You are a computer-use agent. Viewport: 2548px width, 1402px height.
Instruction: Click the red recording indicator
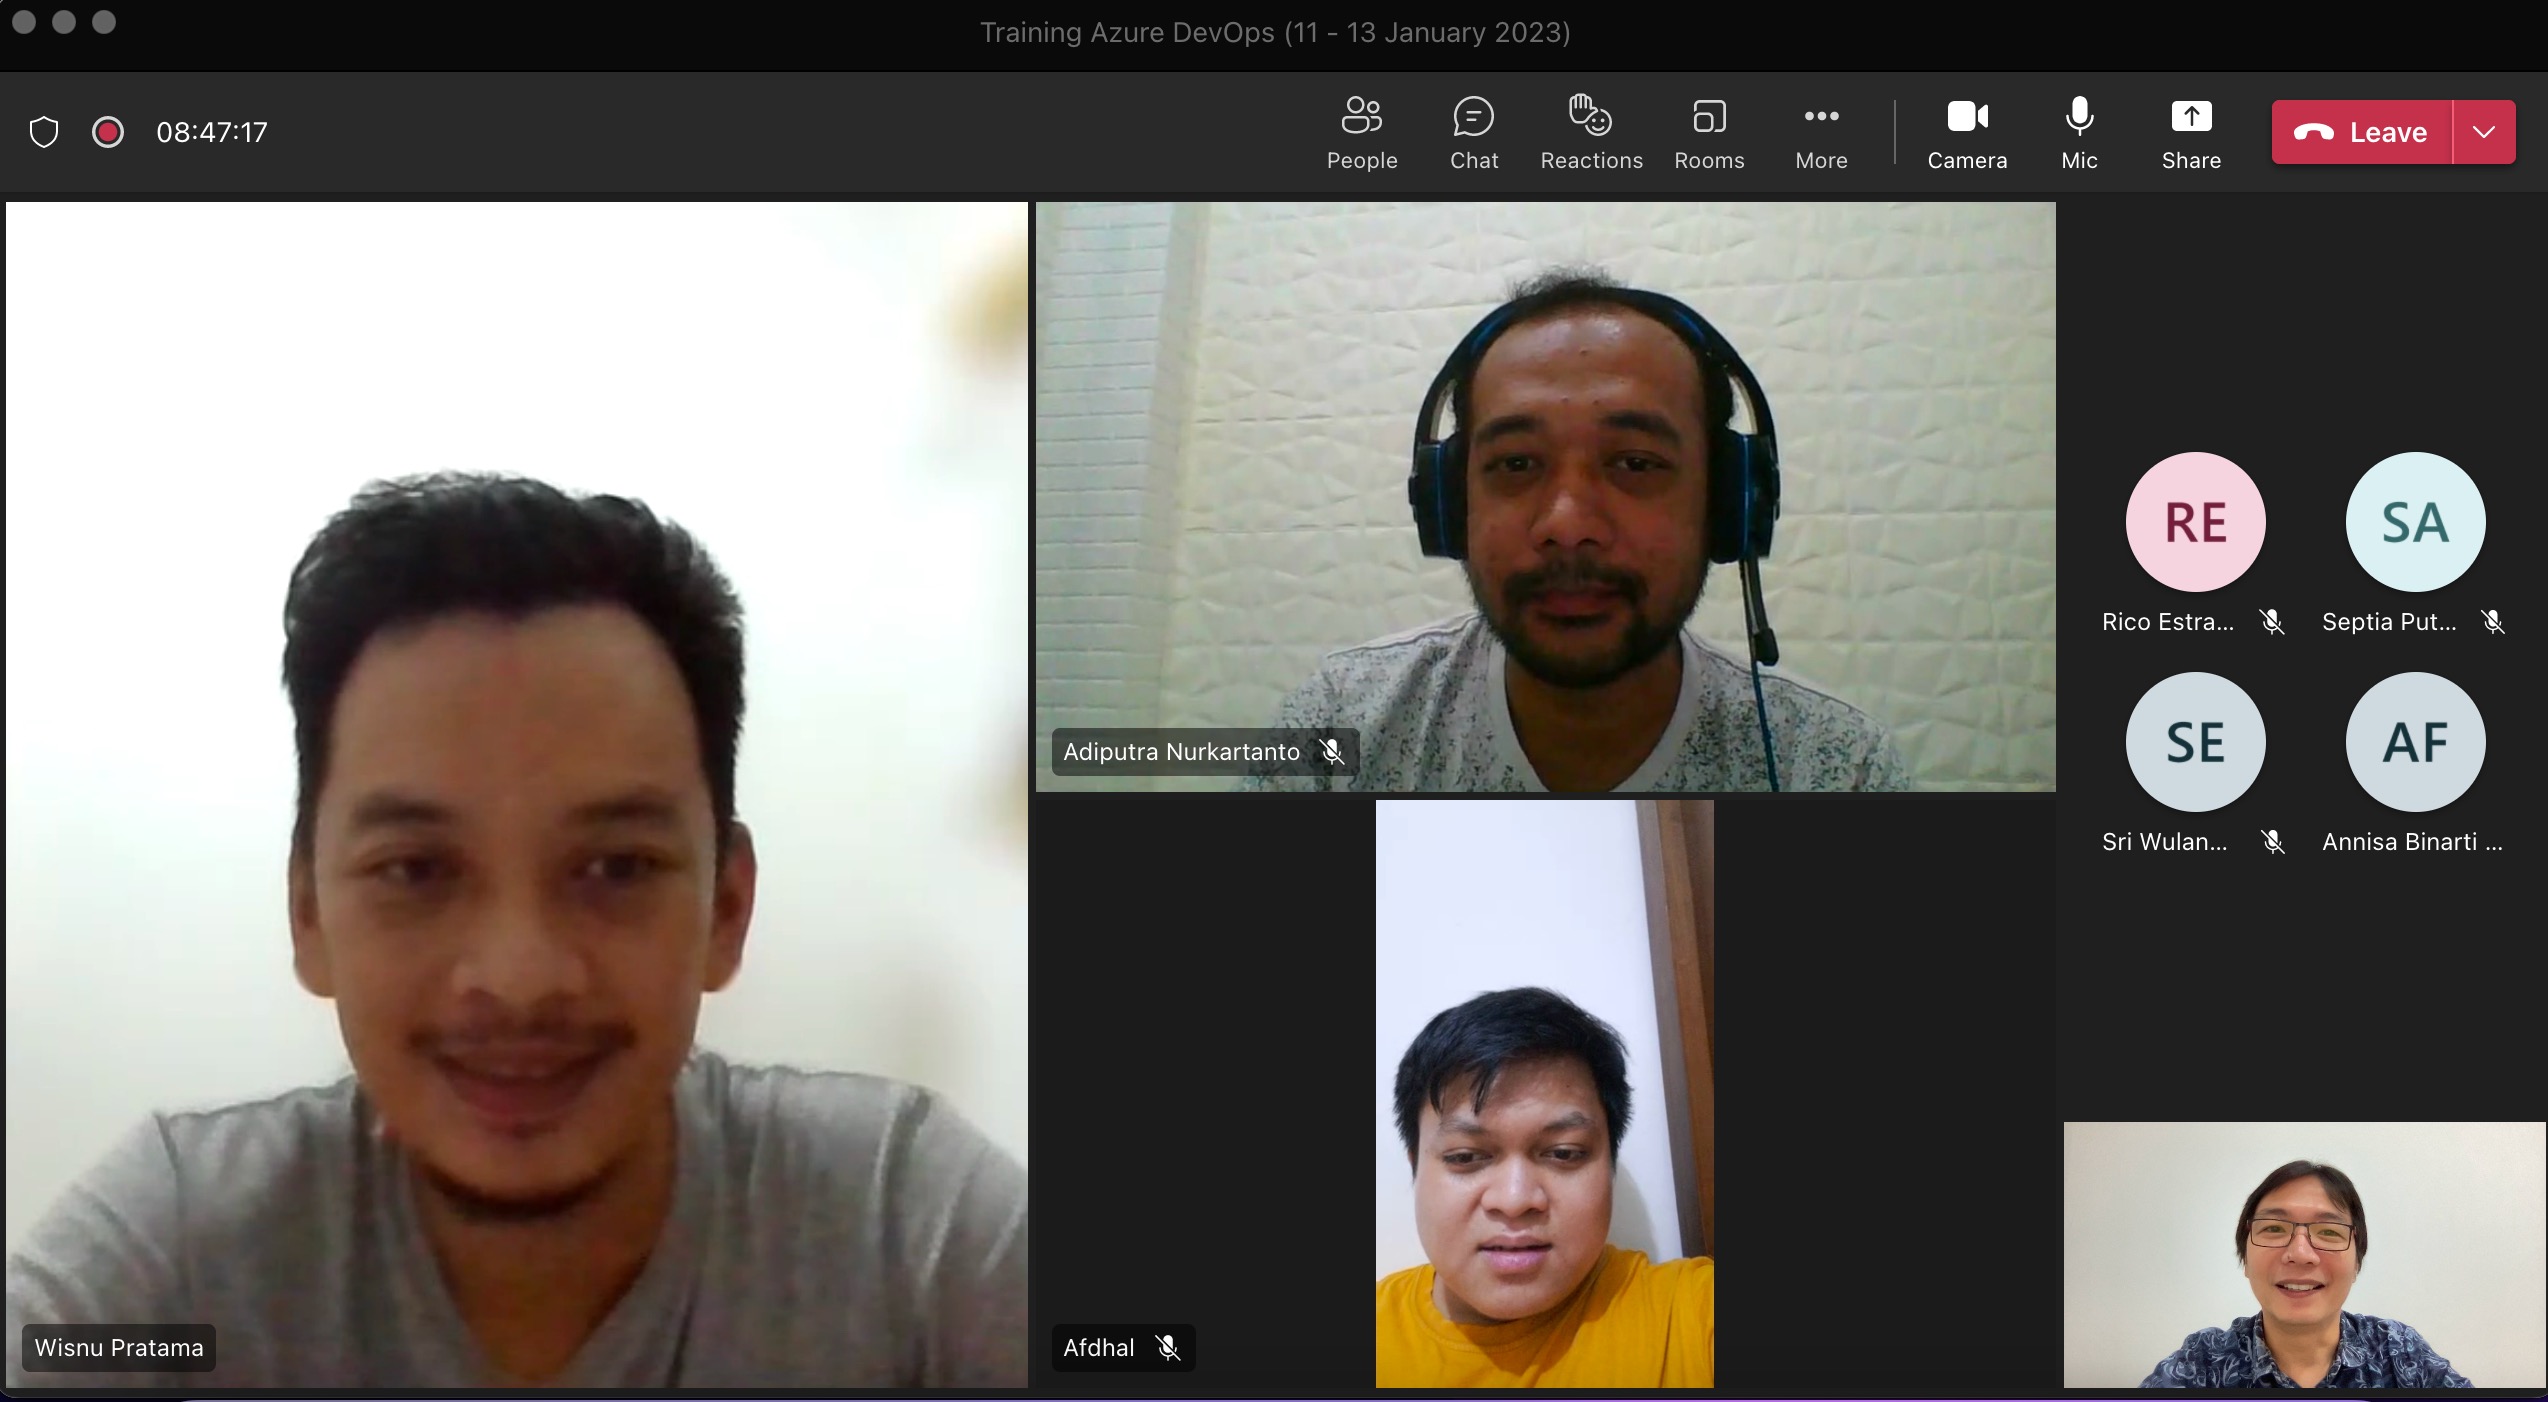coord(108,132)
